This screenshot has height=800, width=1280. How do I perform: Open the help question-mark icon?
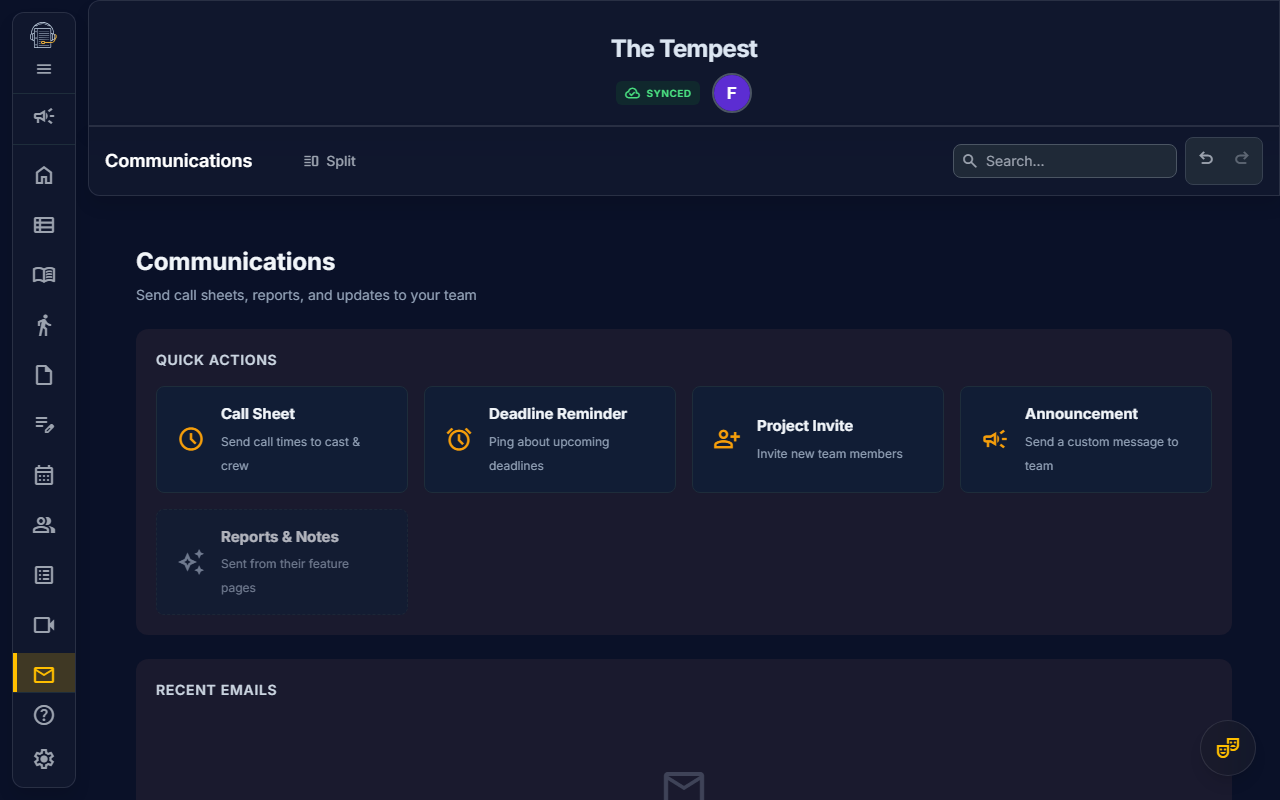(43, 714)
